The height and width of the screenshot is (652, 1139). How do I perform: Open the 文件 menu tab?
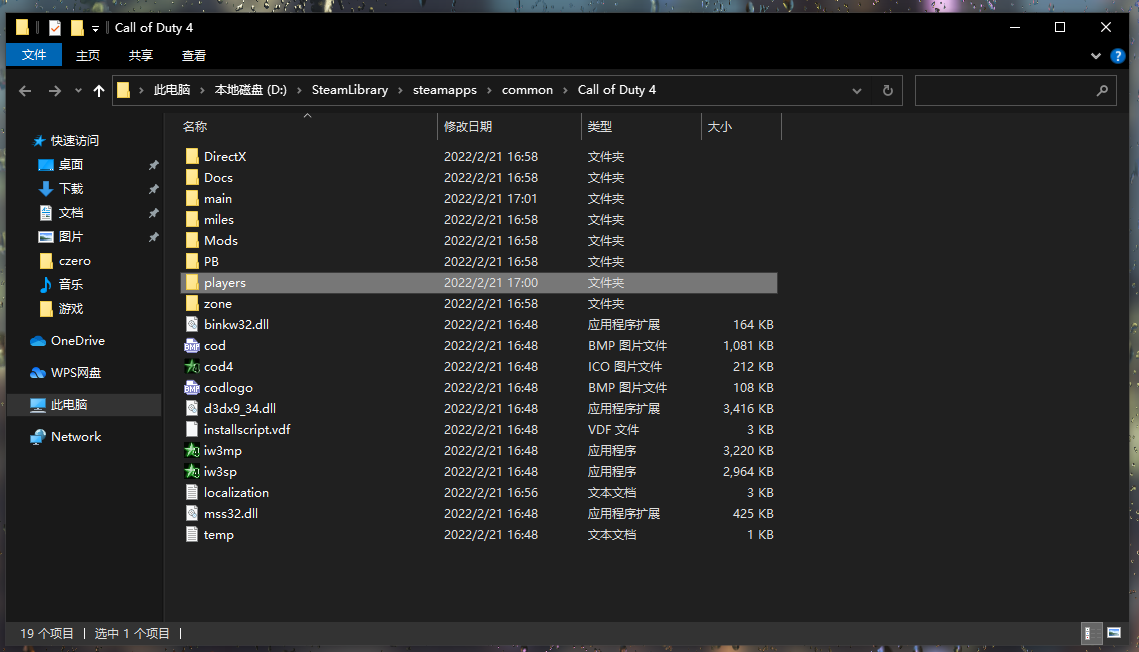pos(33,55)
